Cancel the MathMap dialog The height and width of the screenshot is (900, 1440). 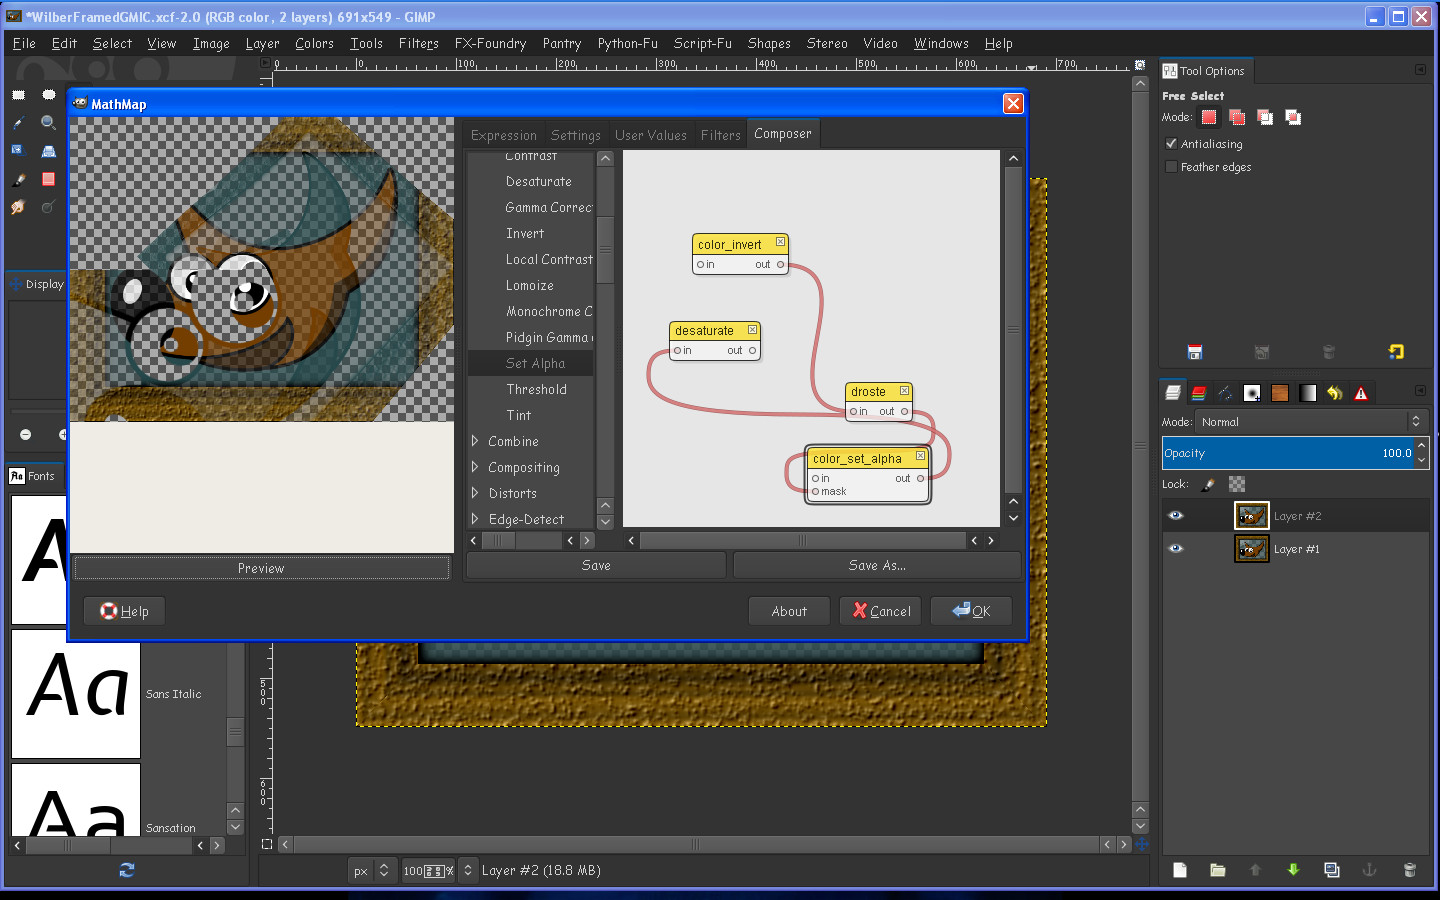pyautogui.click(x=881, y=611)
